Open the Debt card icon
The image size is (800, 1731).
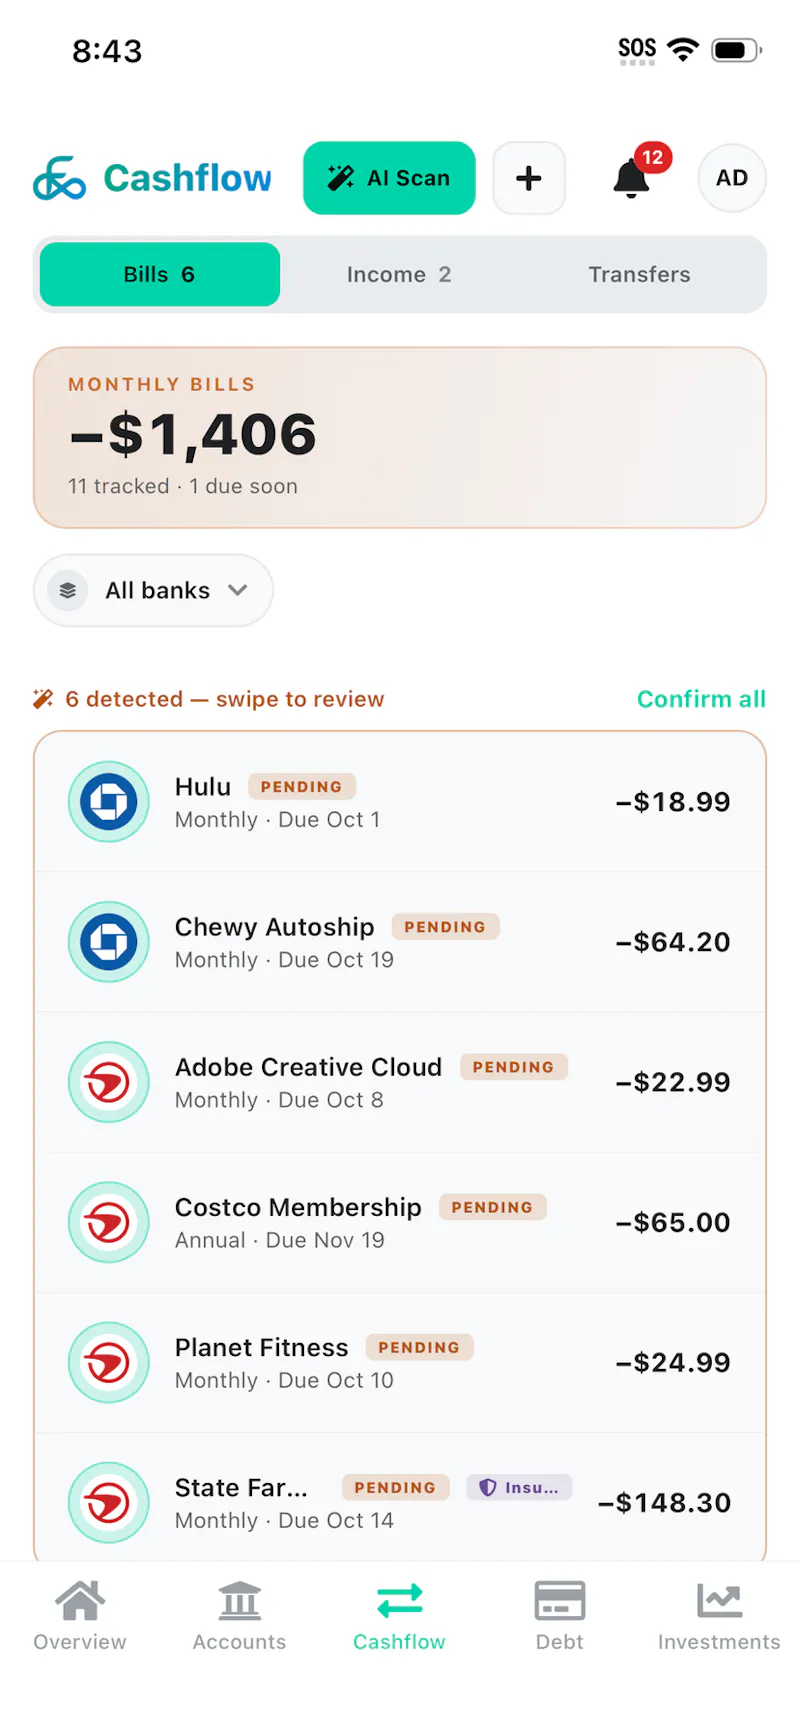coord(560,1600)
